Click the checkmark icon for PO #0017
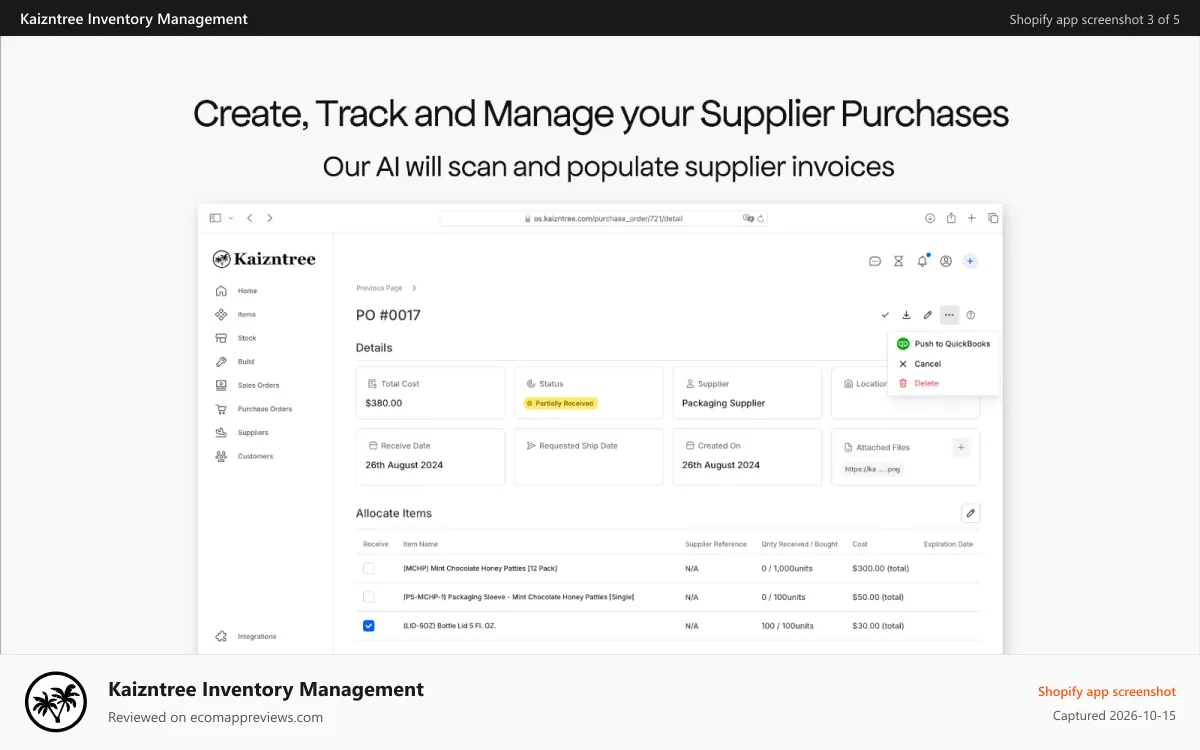Screen dimensions: 1200x750 pos(885,315)
